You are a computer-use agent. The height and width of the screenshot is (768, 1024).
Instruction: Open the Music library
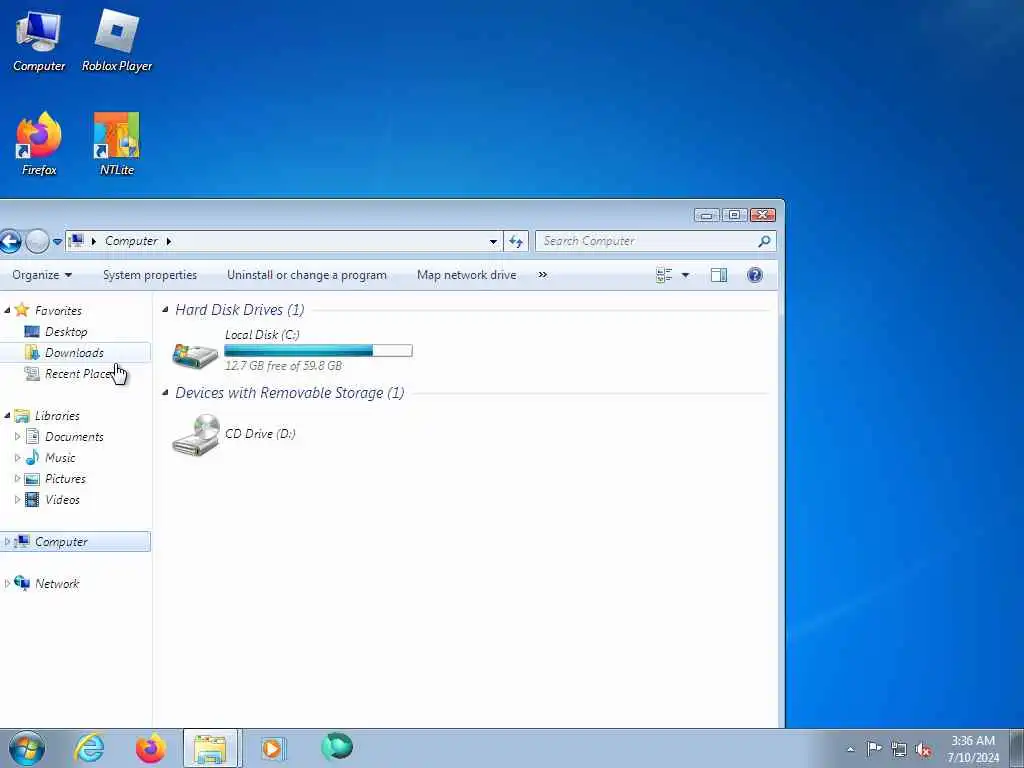pyautogui.click(x=60, y=458)
